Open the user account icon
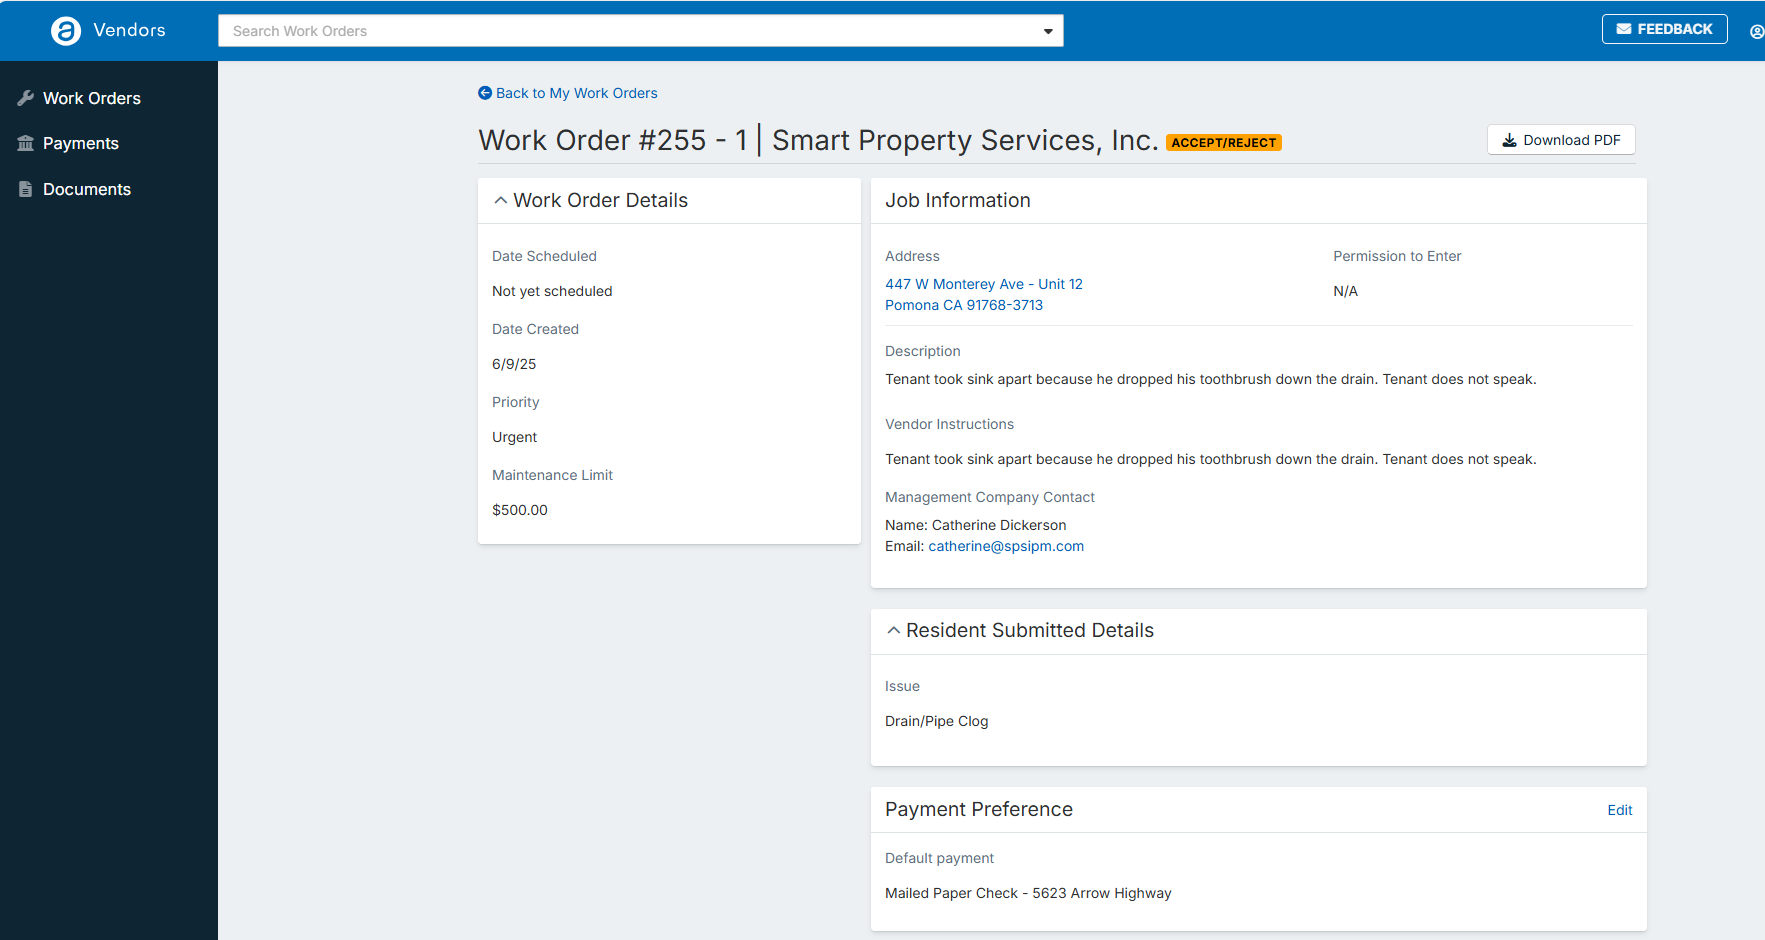 coord(1756,31)
